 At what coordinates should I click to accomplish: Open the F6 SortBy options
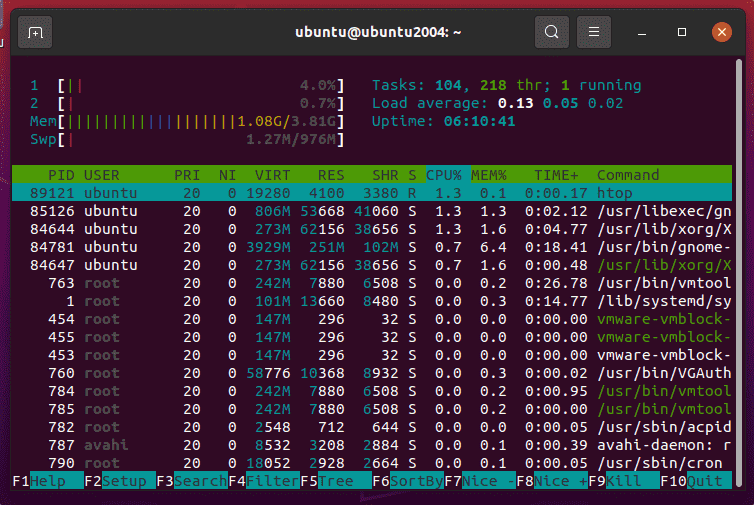pyautogui.click(x=414, y=480)
